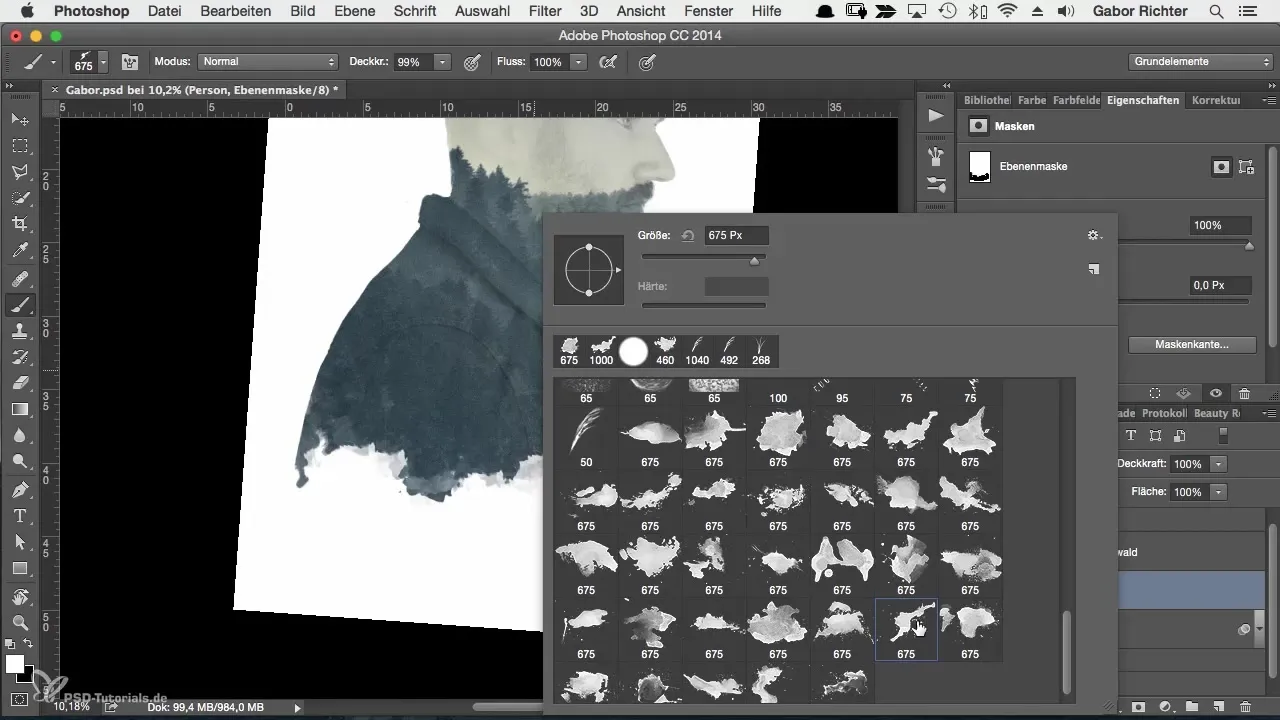Add vector mask button in properties
Screen dimensions: 1280x720
point(1246,167)
